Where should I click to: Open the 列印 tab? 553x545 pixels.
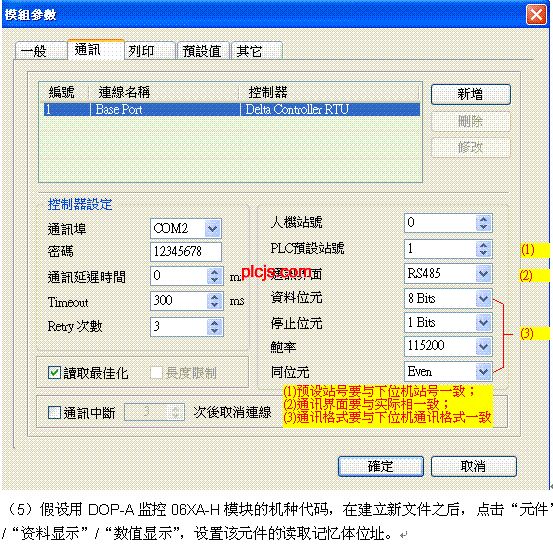coord(150,51)
